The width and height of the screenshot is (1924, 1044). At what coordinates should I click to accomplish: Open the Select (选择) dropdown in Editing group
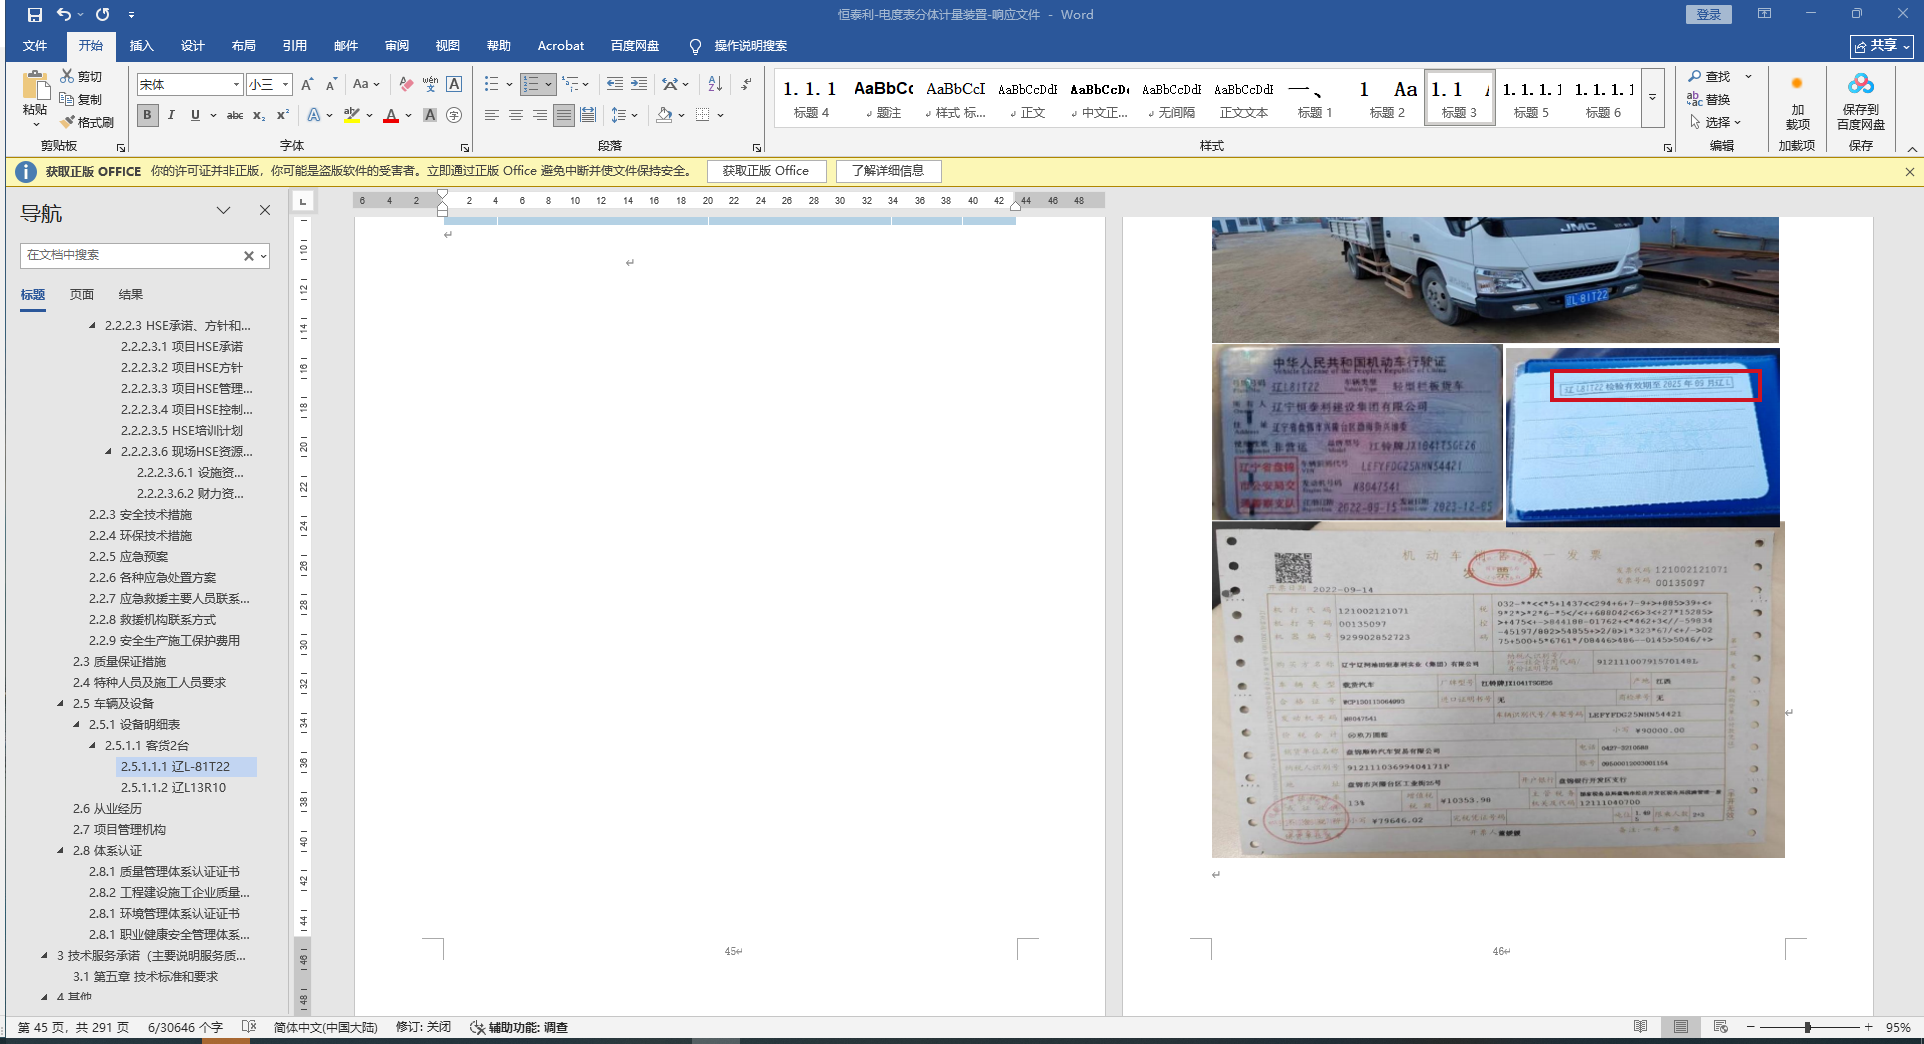coord(1716,123)
